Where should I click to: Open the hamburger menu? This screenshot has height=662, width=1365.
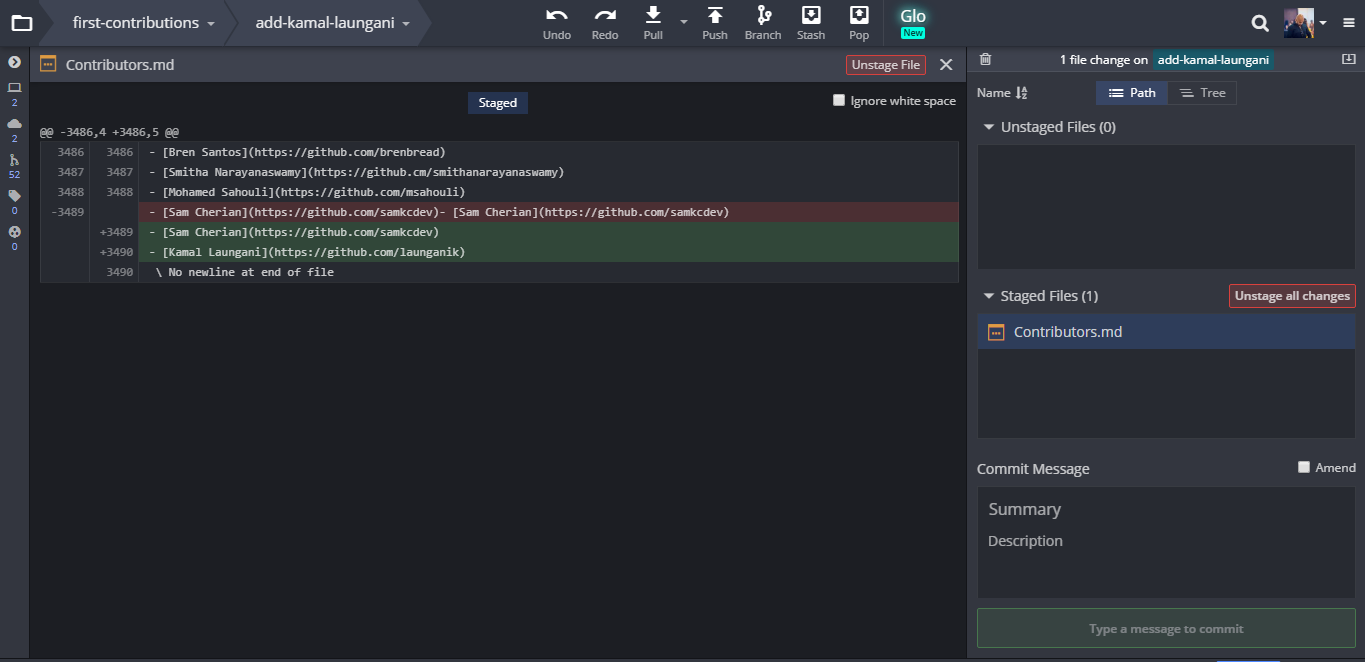(x=1348, y=22)
